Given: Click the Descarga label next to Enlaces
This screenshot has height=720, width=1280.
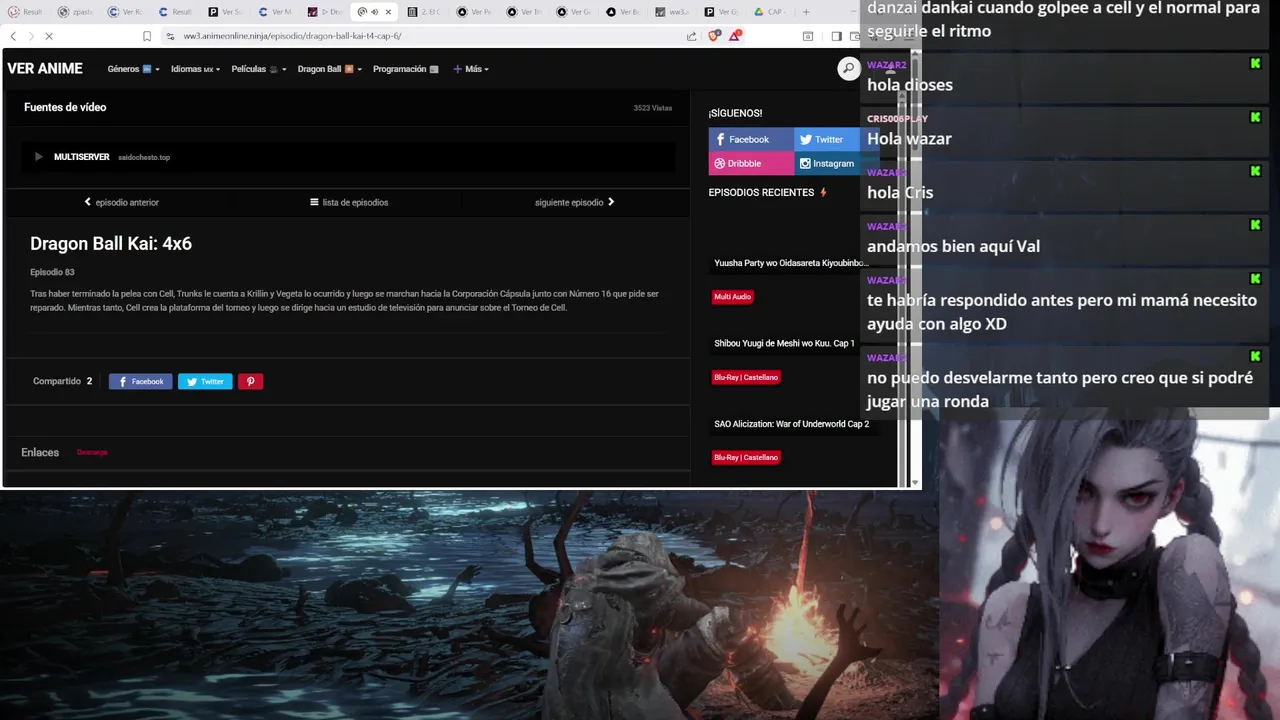Looking at the screenshot, I should [x=92, y=452].
